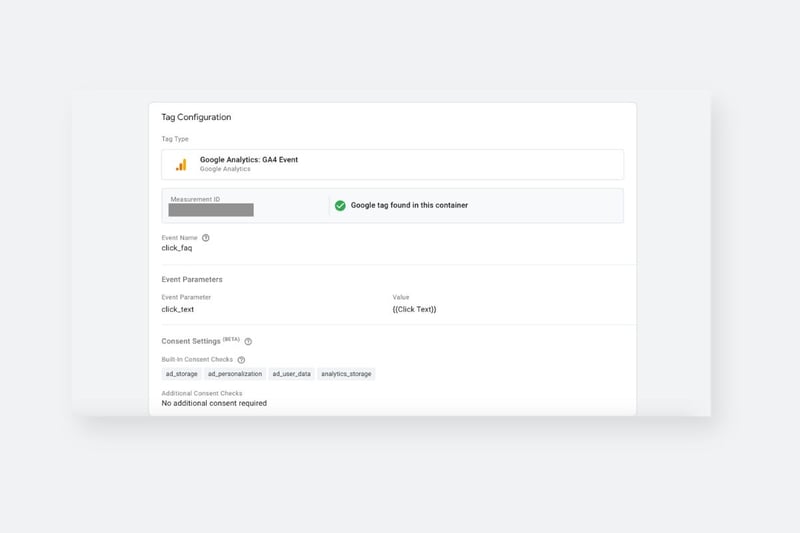The height and width of the screenshot is (533, 800).
Task: Click the click_faq event name value
Action: [177, 248]
